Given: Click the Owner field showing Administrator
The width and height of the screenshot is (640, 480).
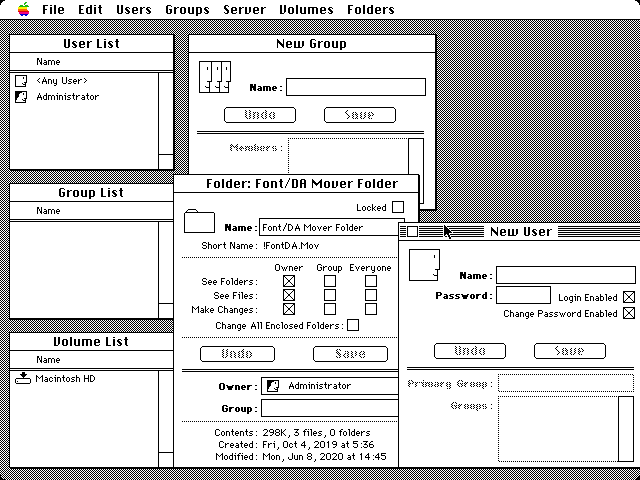Looking at the screenshot, I should click(330, 386).
